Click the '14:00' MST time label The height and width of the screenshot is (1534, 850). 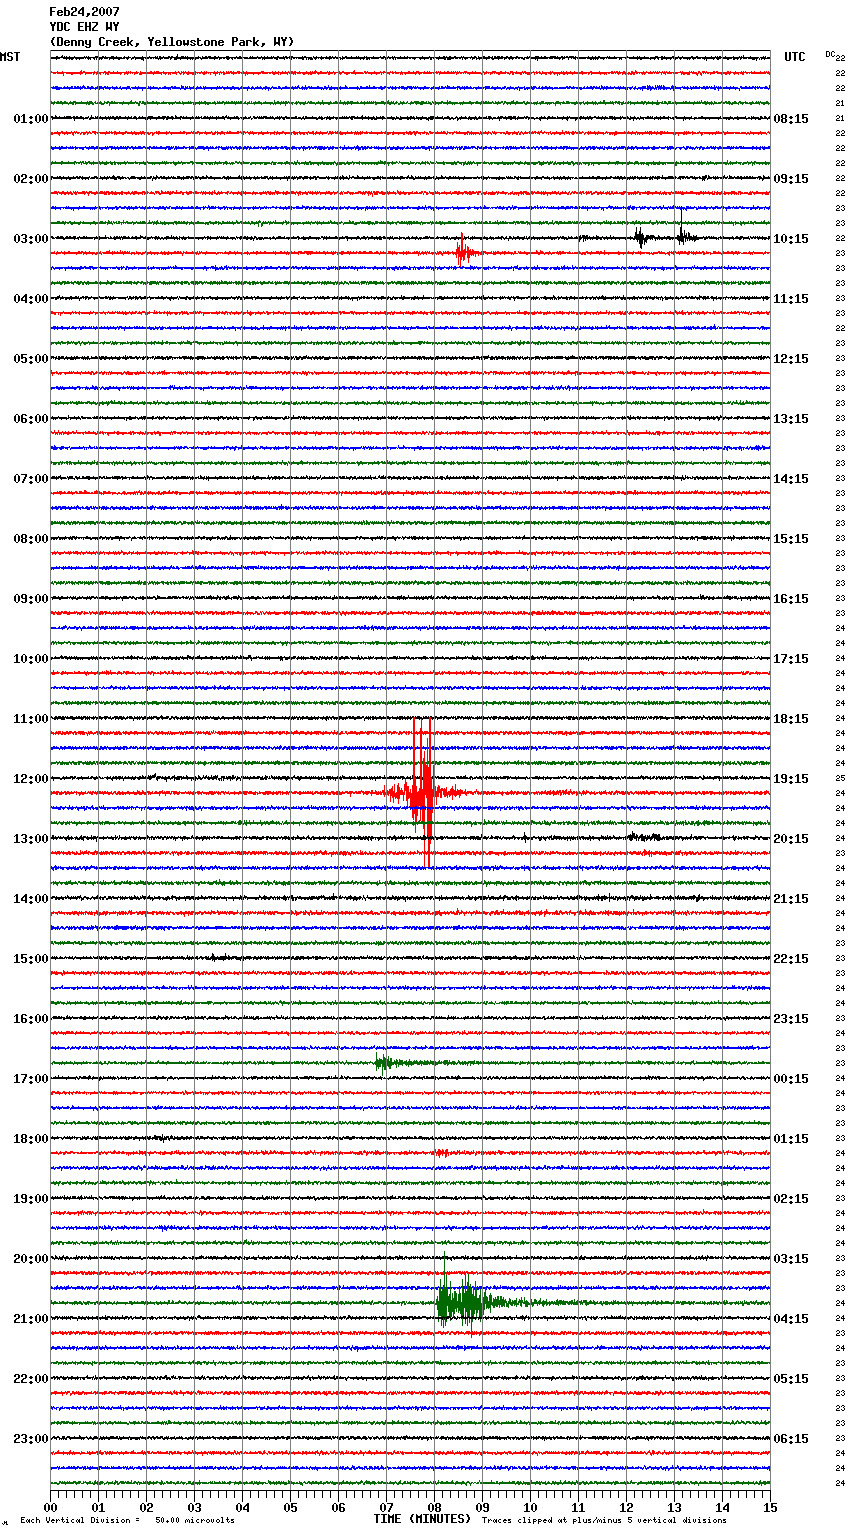pos(30,899)
